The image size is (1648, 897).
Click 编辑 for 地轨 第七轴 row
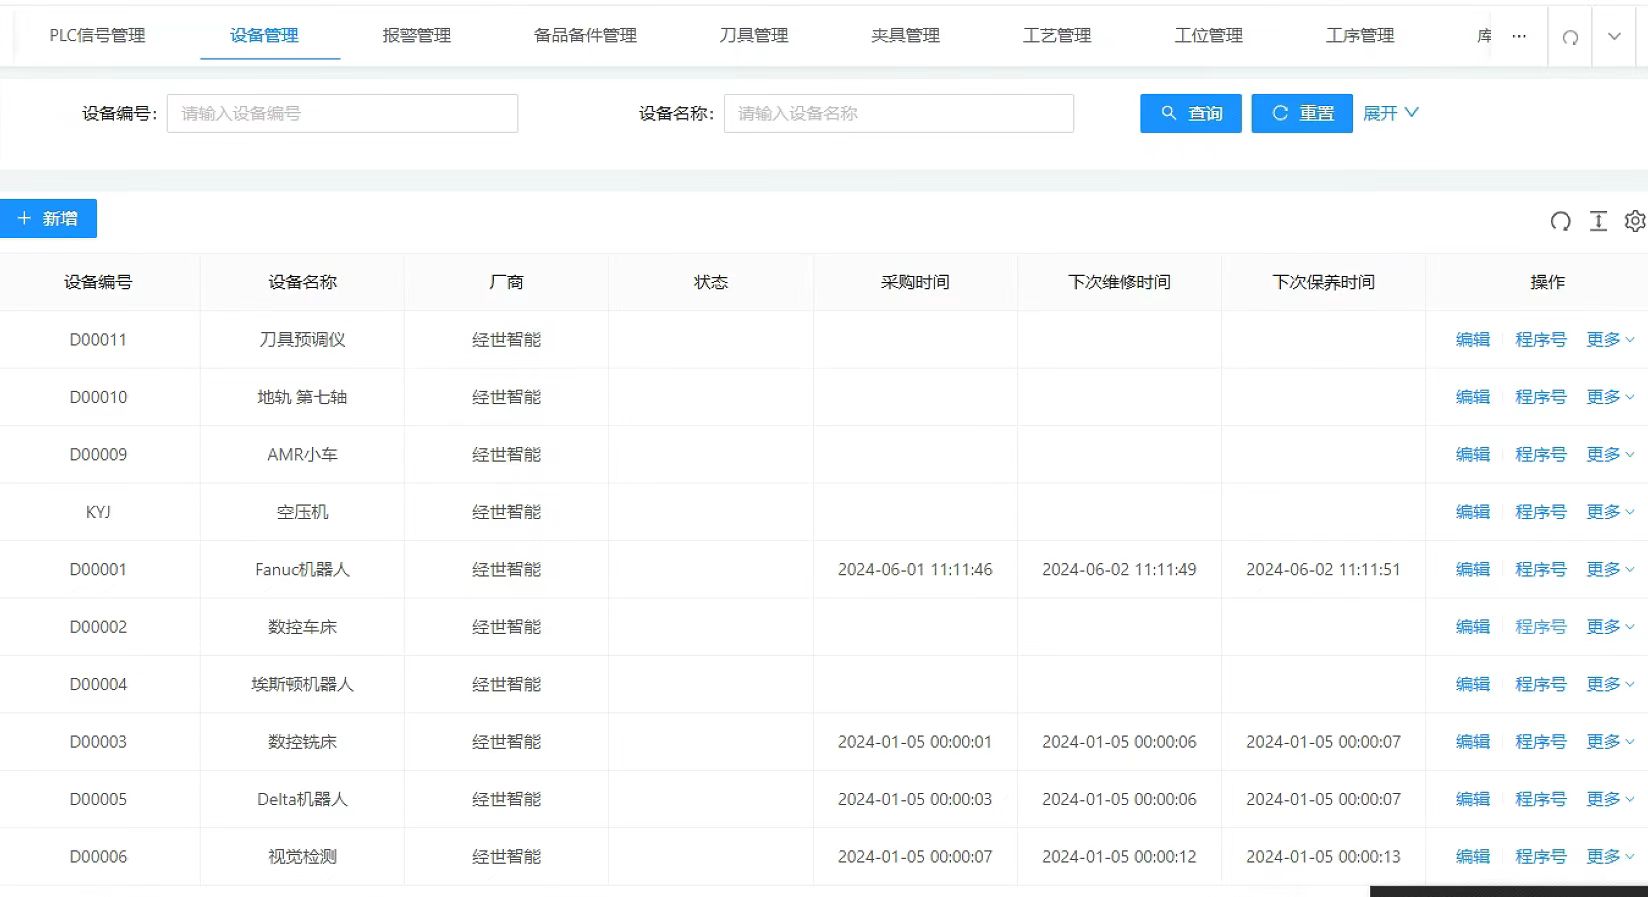coord(1473,397)
